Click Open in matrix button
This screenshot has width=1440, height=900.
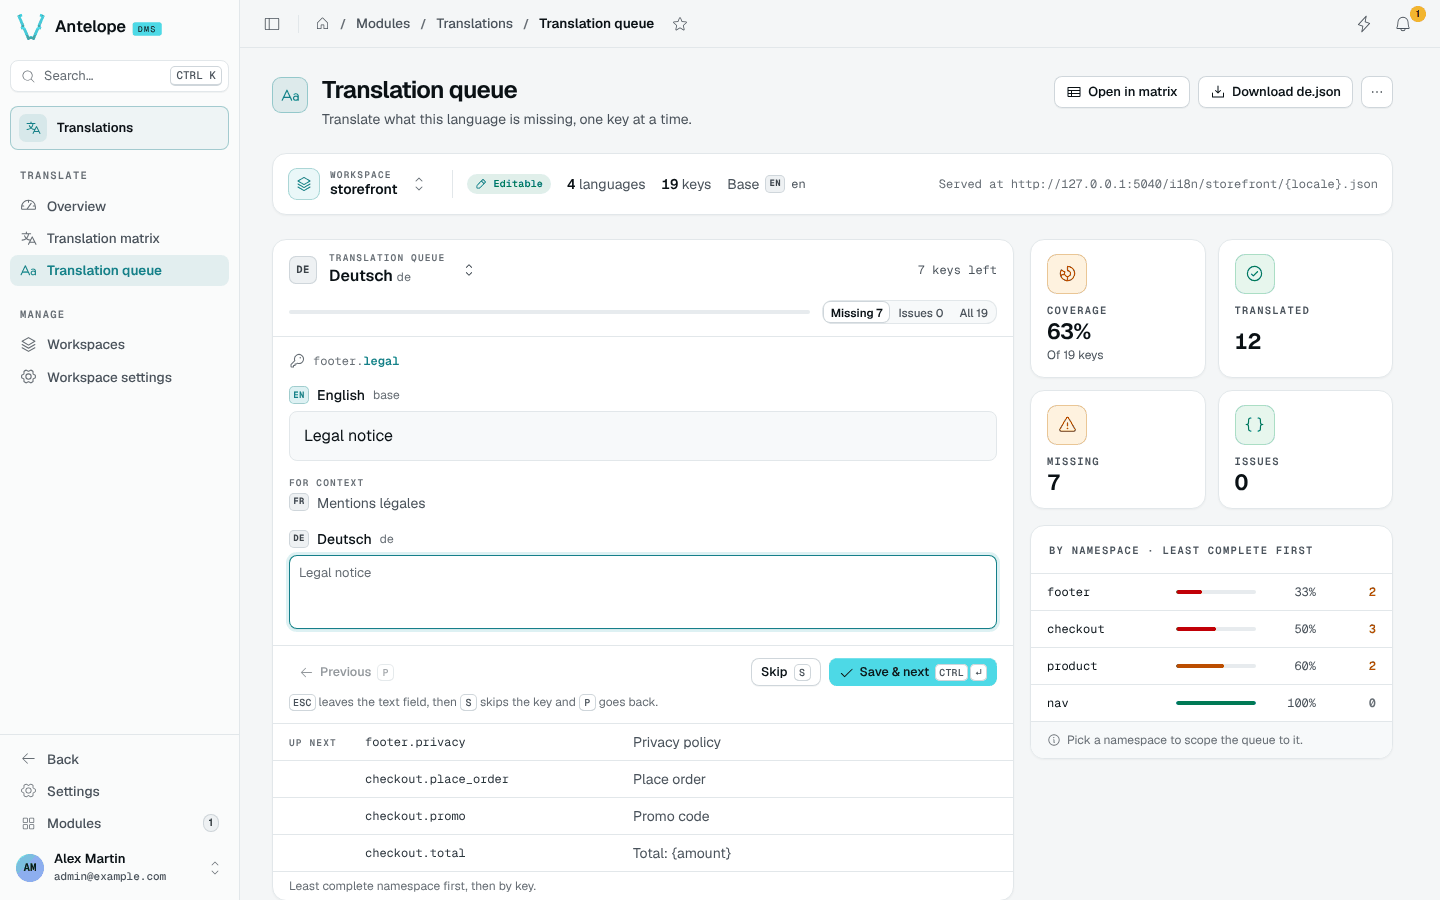tap(1122, 92)
